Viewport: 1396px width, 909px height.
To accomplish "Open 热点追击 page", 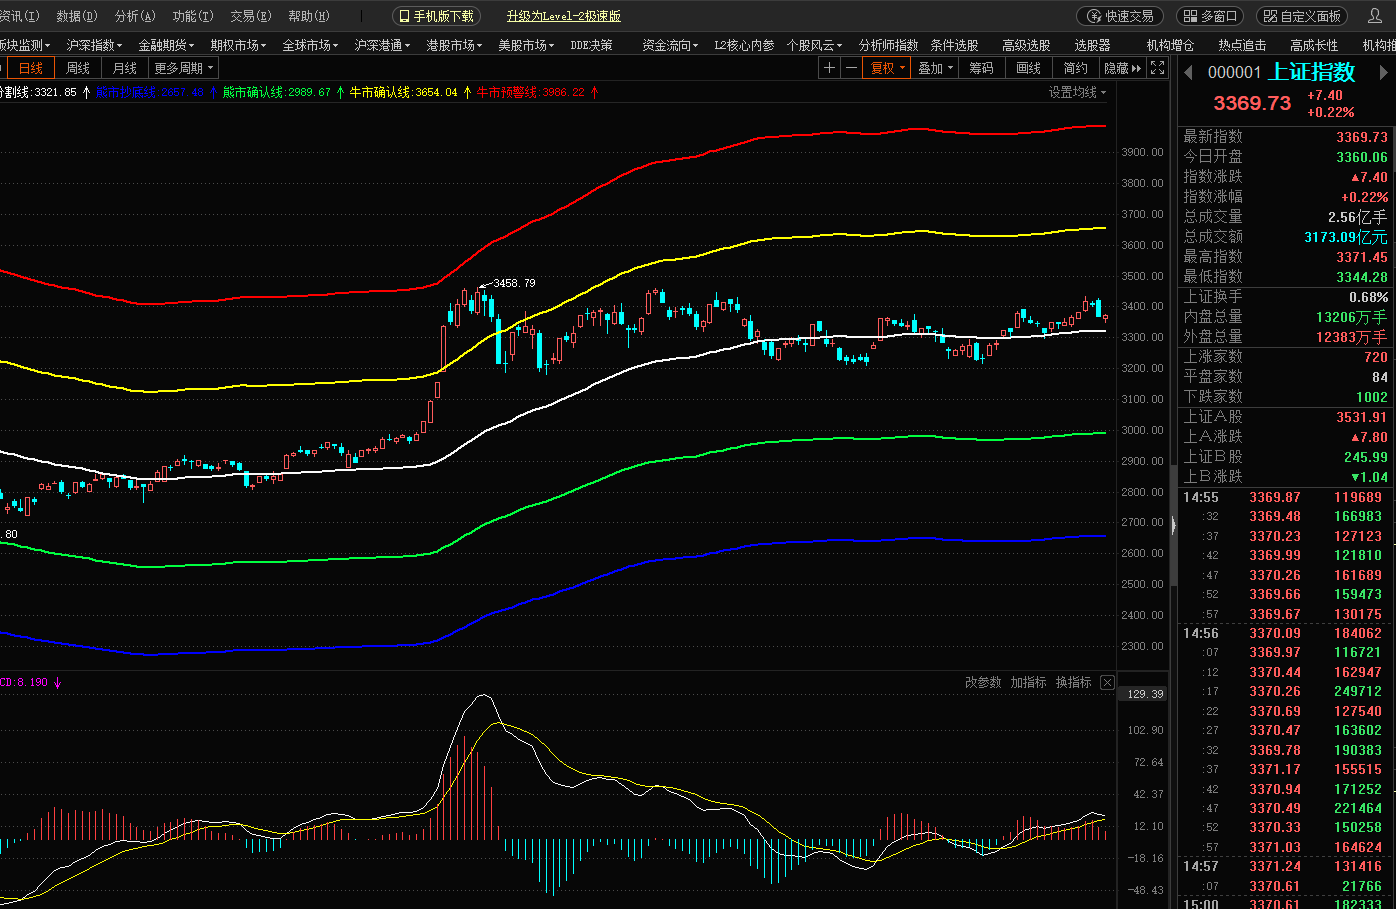I will click(x=1242, y=45).
